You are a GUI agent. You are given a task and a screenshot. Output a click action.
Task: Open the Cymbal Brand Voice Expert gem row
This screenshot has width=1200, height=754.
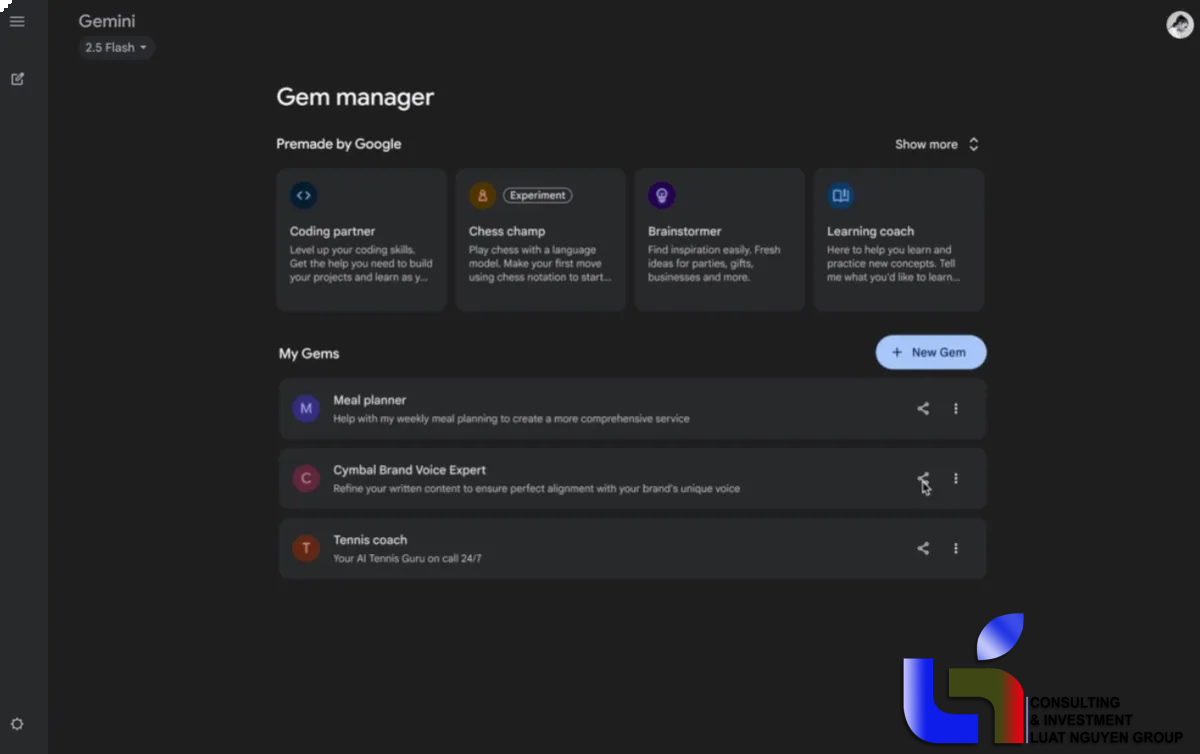pos(632,479)
